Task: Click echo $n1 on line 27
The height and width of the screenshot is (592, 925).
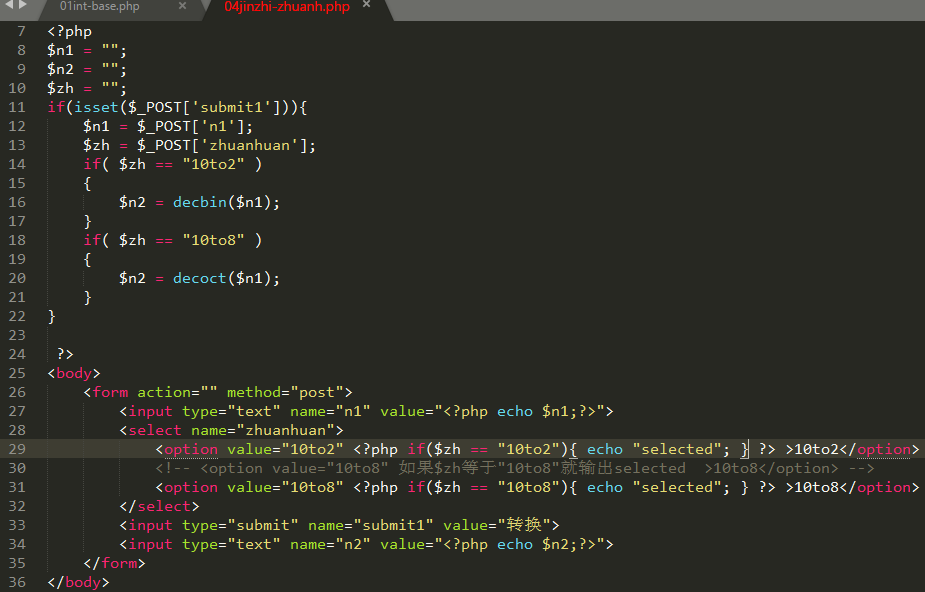Action: point(532,411)
